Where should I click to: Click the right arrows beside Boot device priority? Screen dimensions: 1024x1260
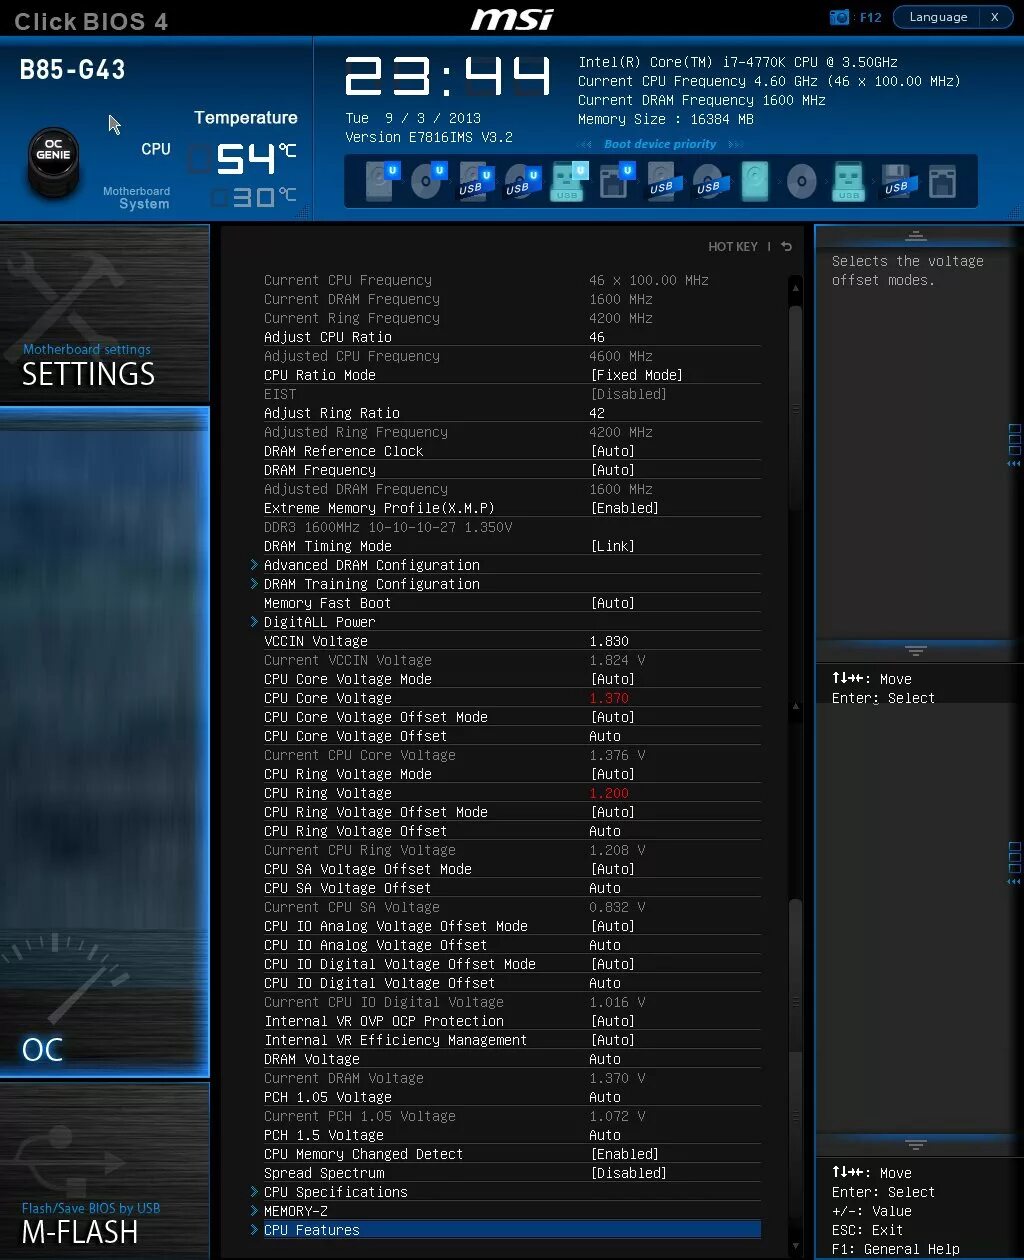pyautogui.click(x=736, y=144)
